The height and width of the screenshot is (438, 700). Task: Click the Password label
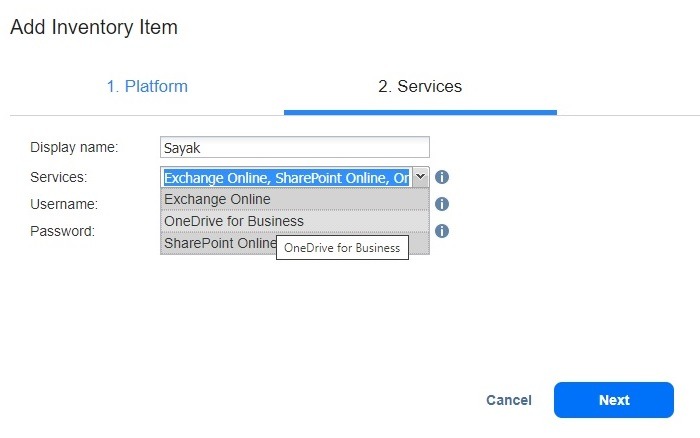pyautogui.click(x=62, y=231)
